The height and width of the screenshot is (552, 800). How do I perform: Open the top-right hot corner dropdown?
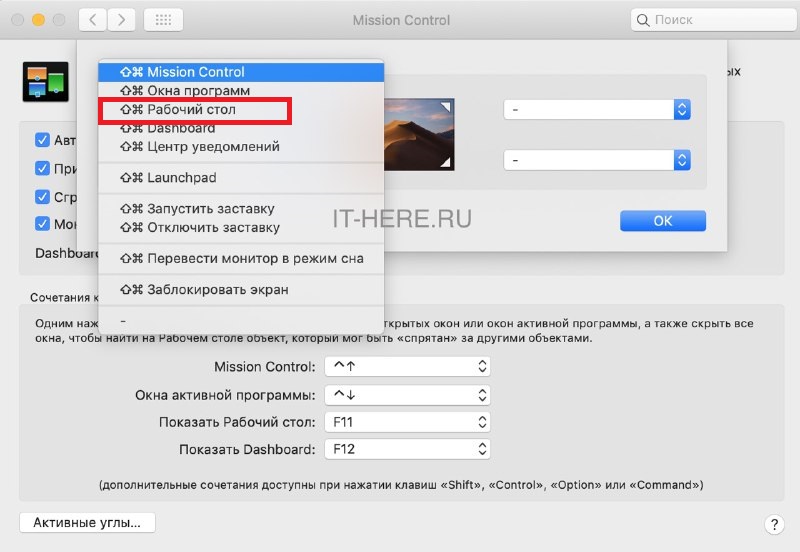tap(597, 110)
